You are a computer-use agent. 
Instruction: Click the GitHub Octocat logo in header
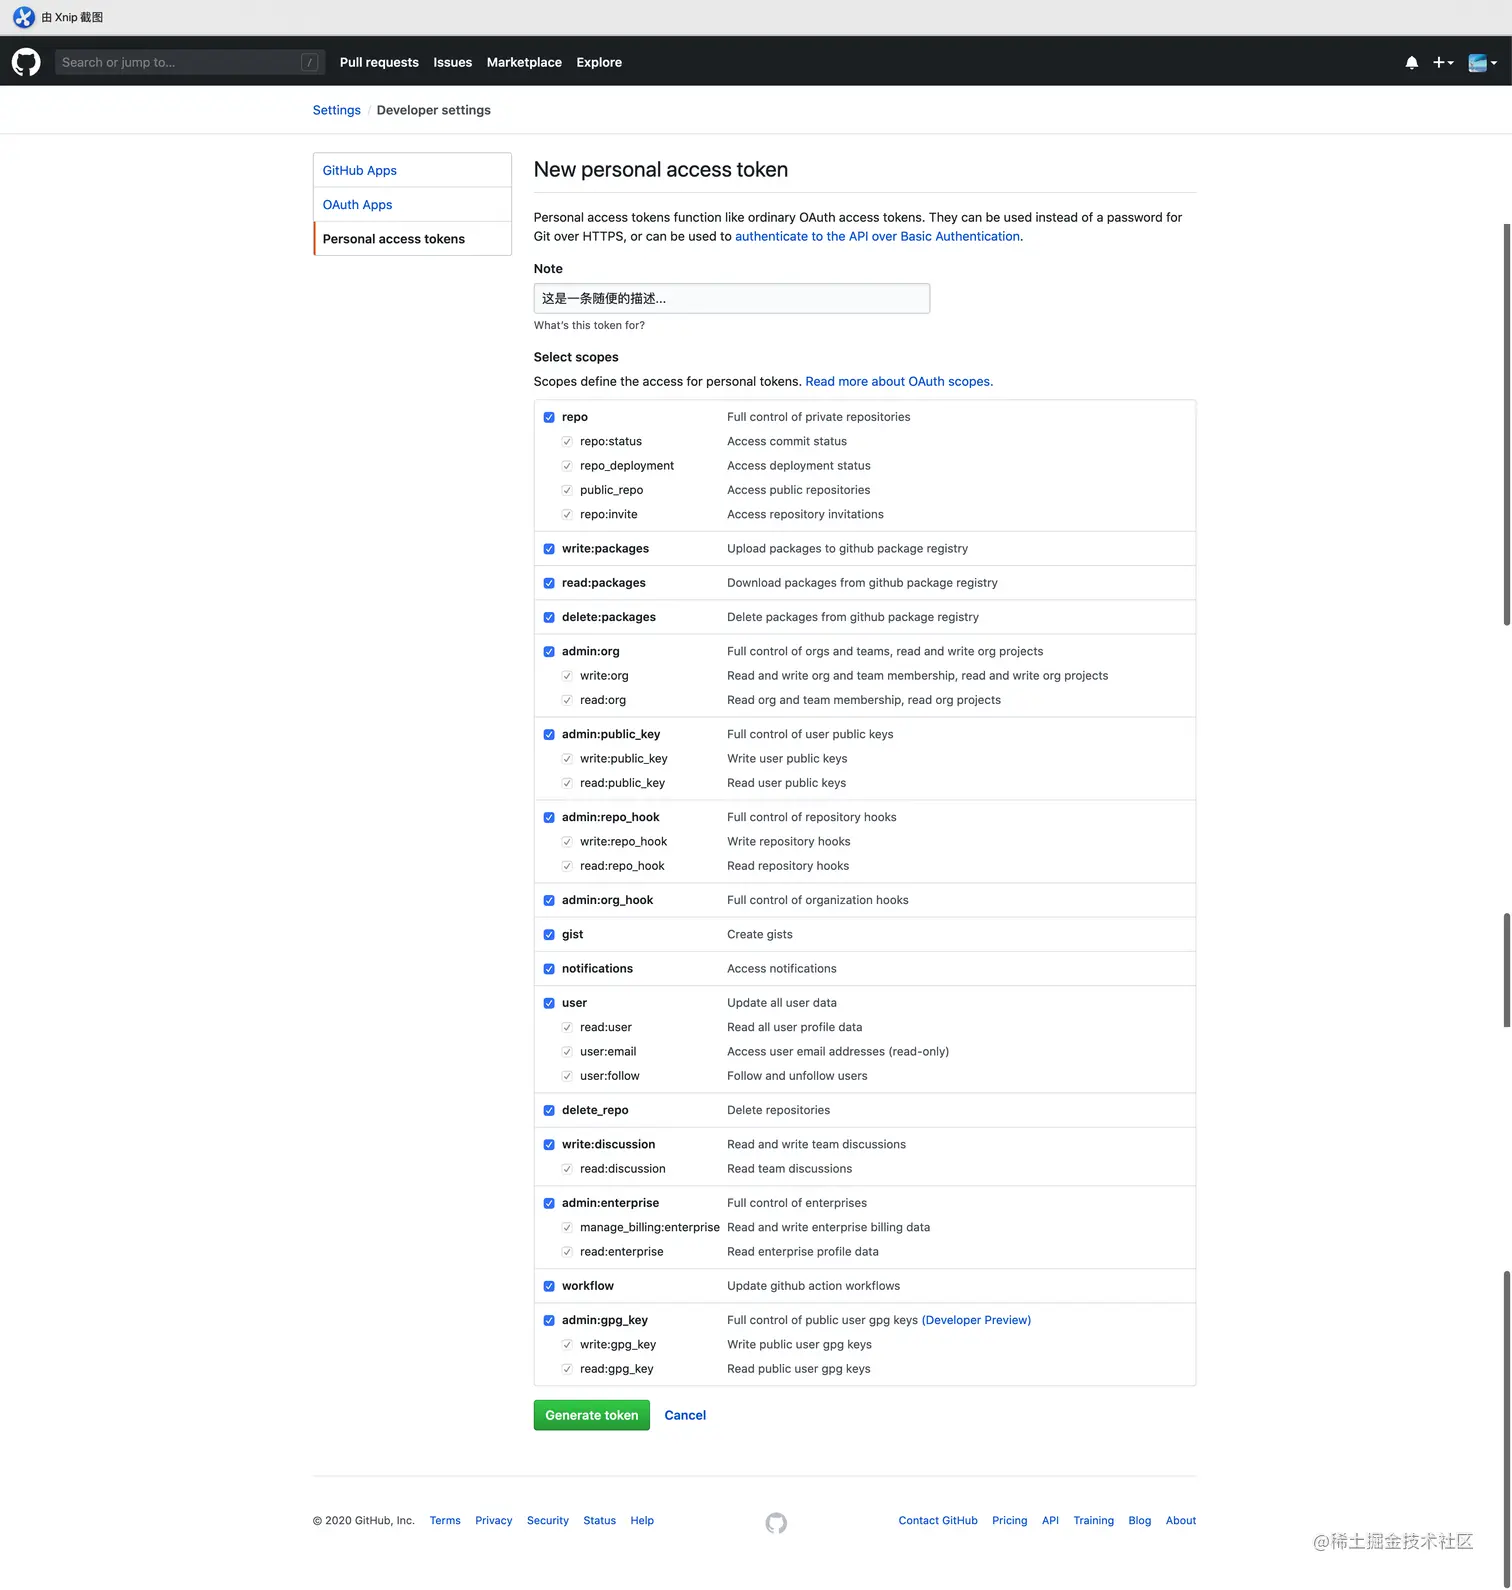coord(26,62)
